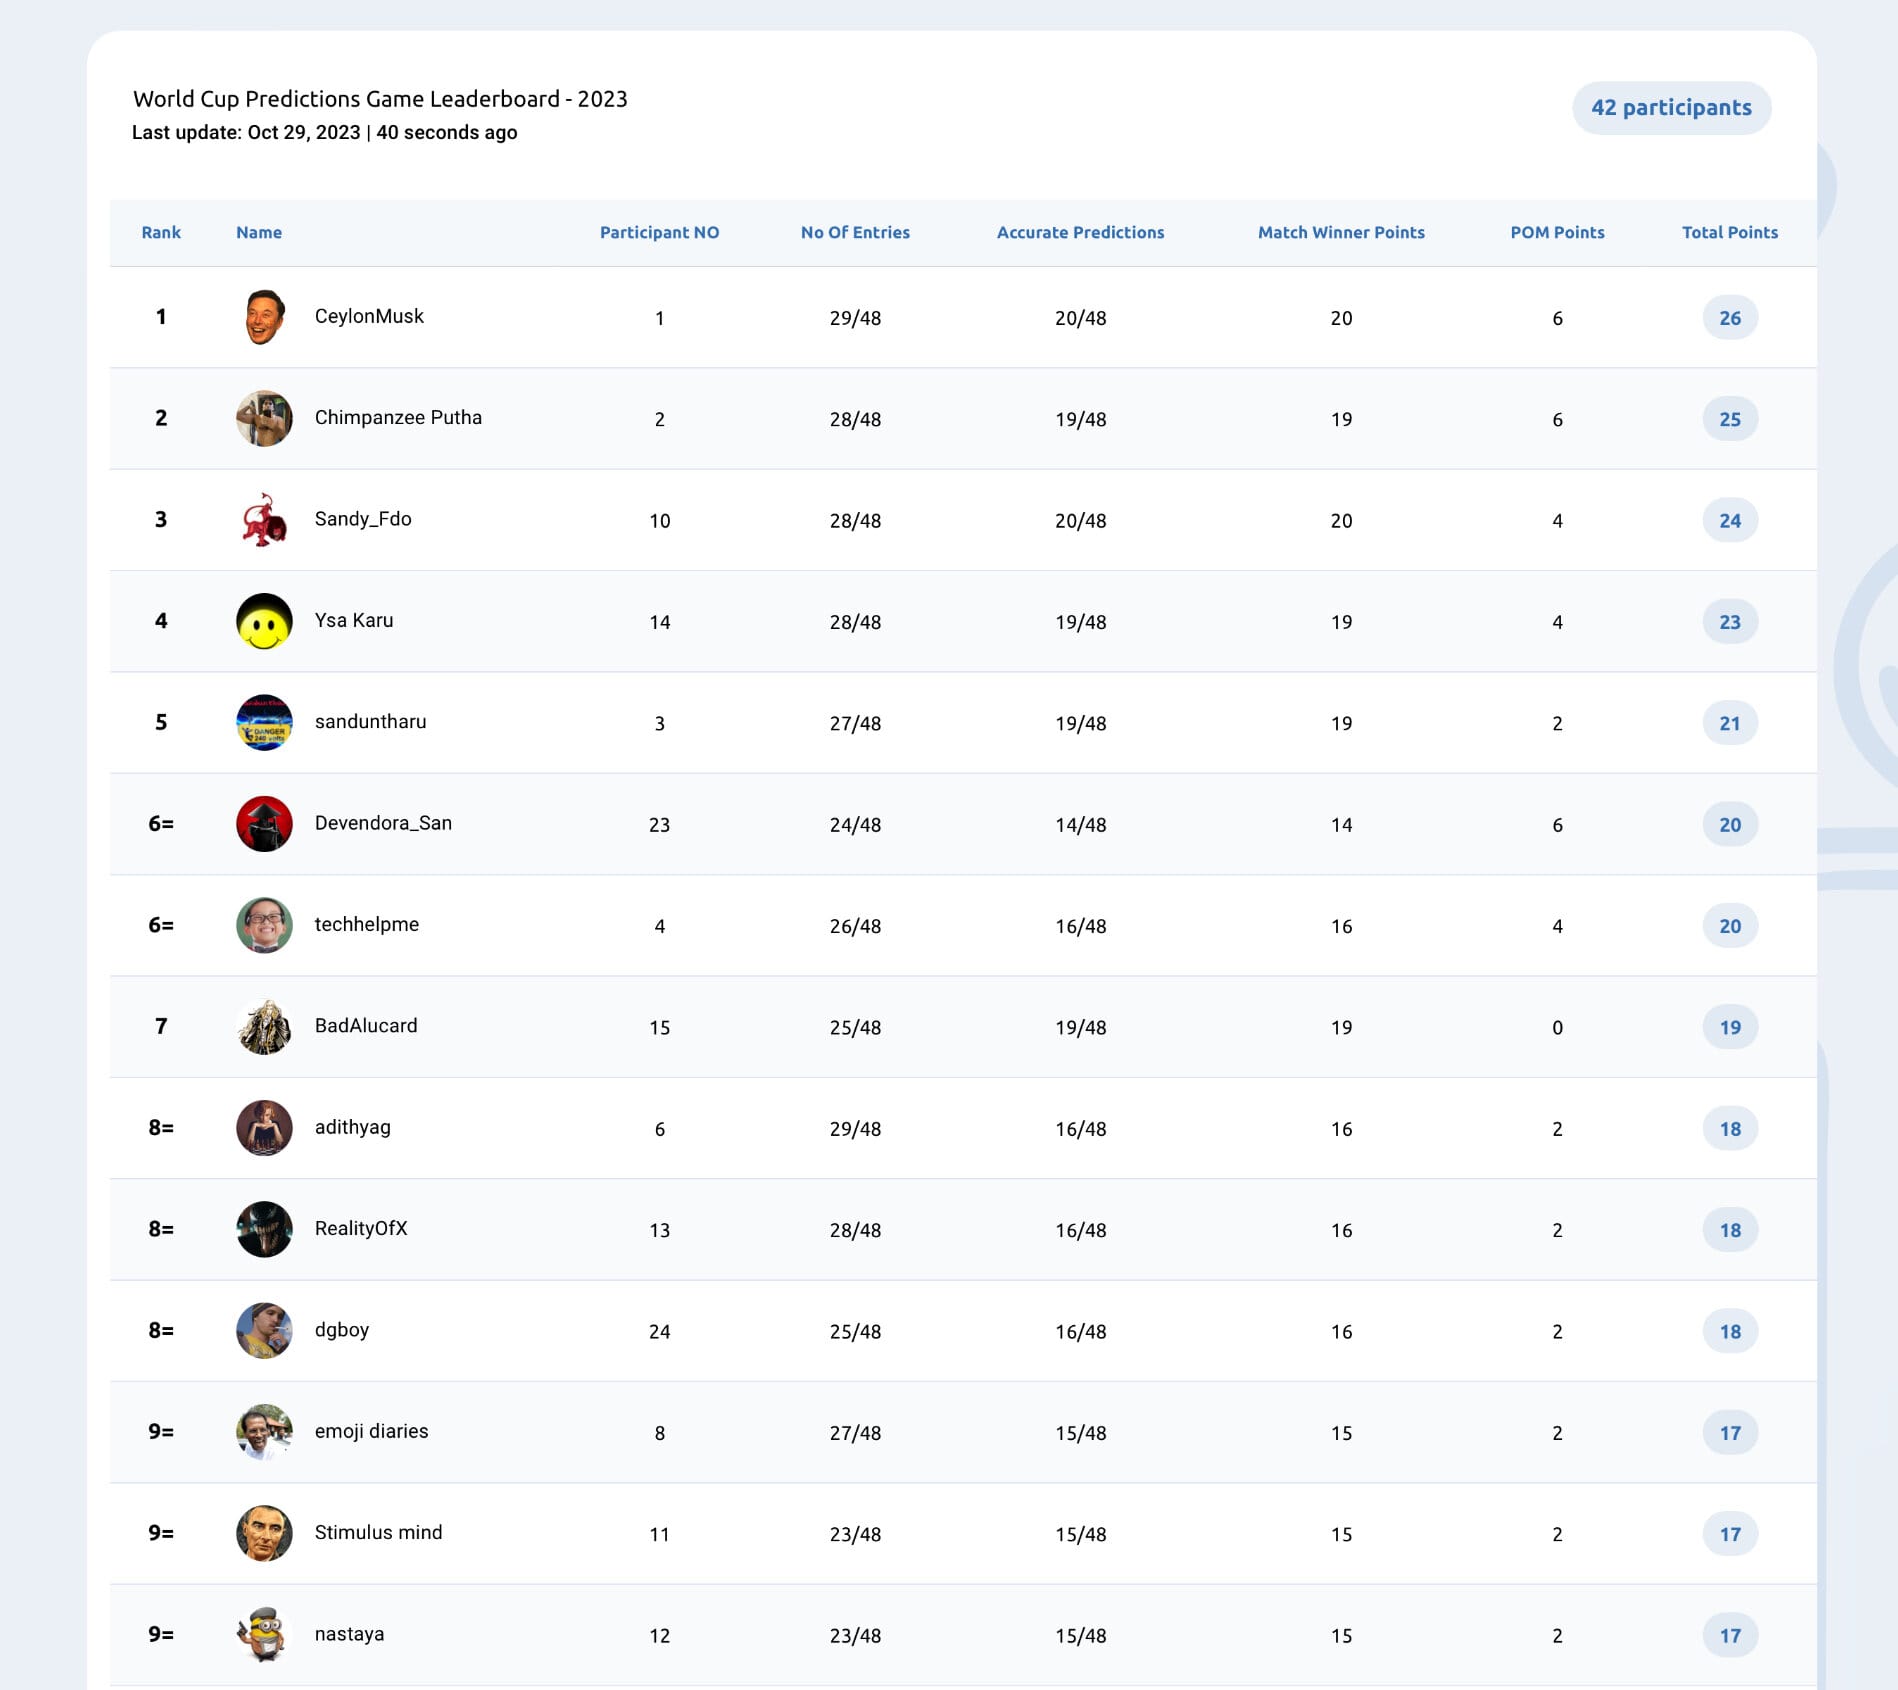This screenshot has height=1690, width=1898.
Task: Click CeylonMusk's total points badge 26
Action: click(x=1730, y=318)
